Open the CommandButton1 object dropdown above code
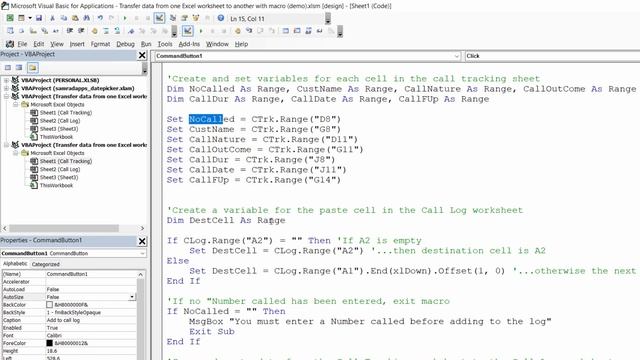640x360 pixels. [x=457, y=56]
